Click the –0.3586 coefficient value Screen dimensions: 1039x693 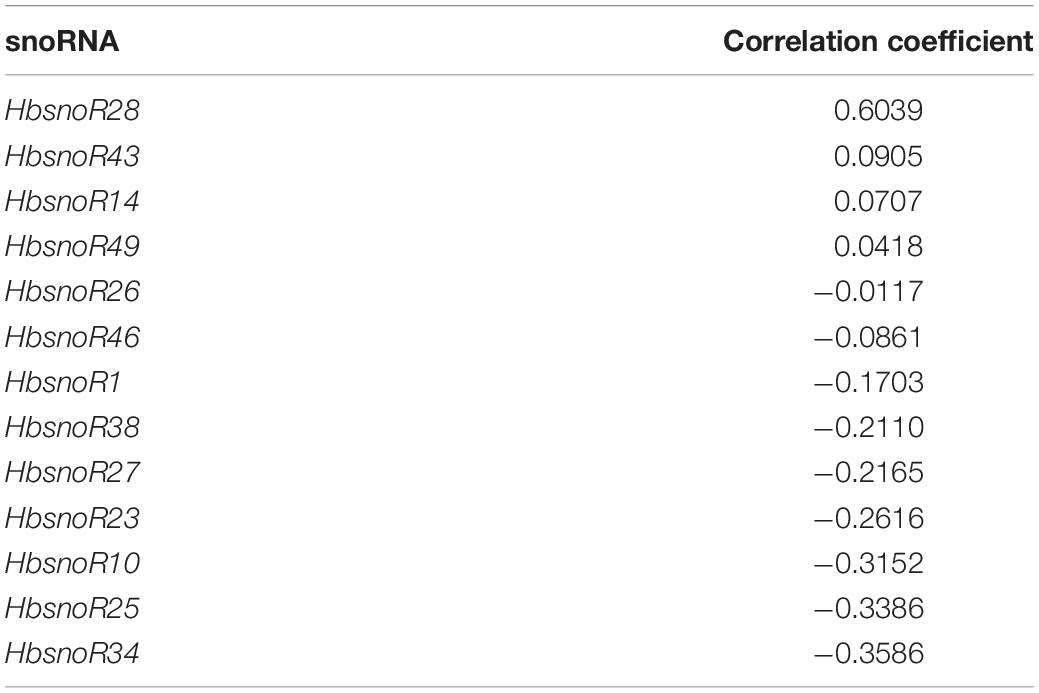869,653
